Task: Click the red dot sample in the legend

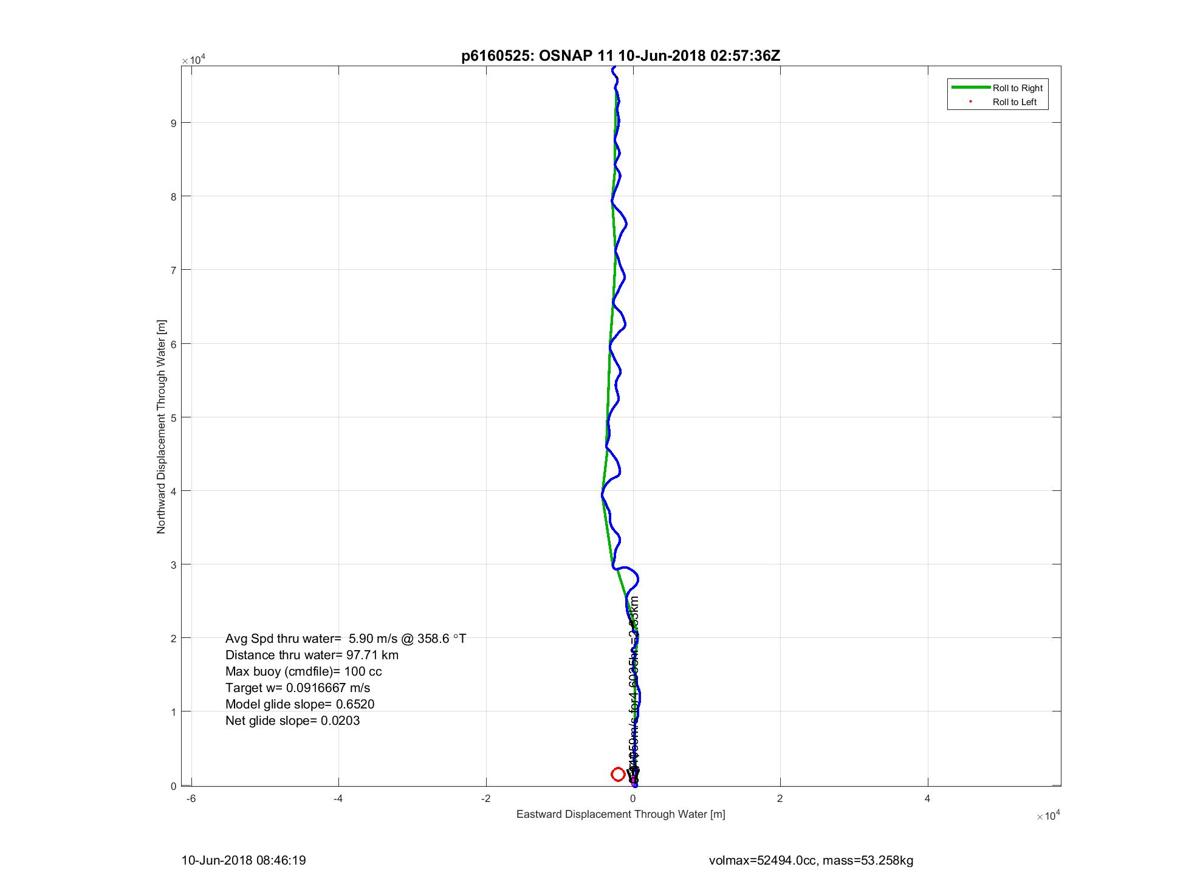Action: 970,102
